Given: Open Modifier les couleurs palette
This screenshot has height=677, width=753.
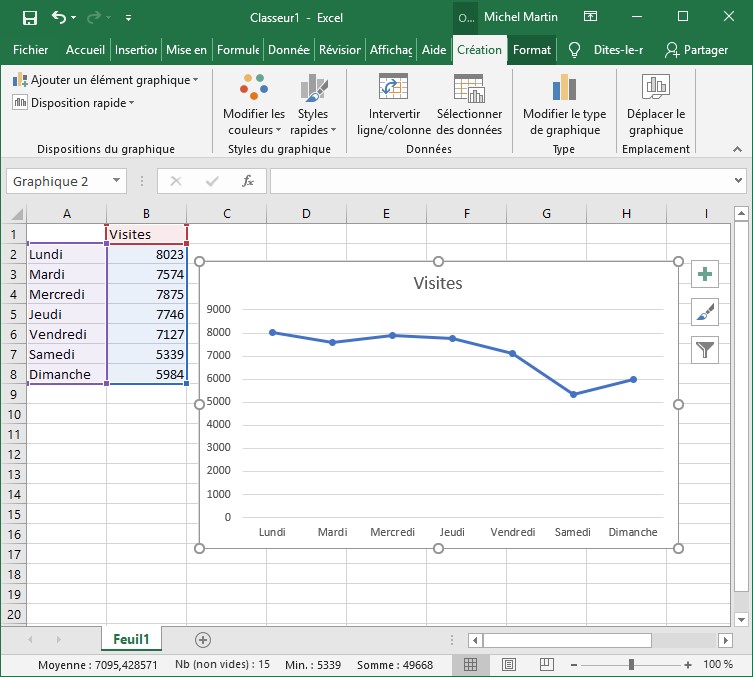Looking at the screenshot, I should coord(254,106).
